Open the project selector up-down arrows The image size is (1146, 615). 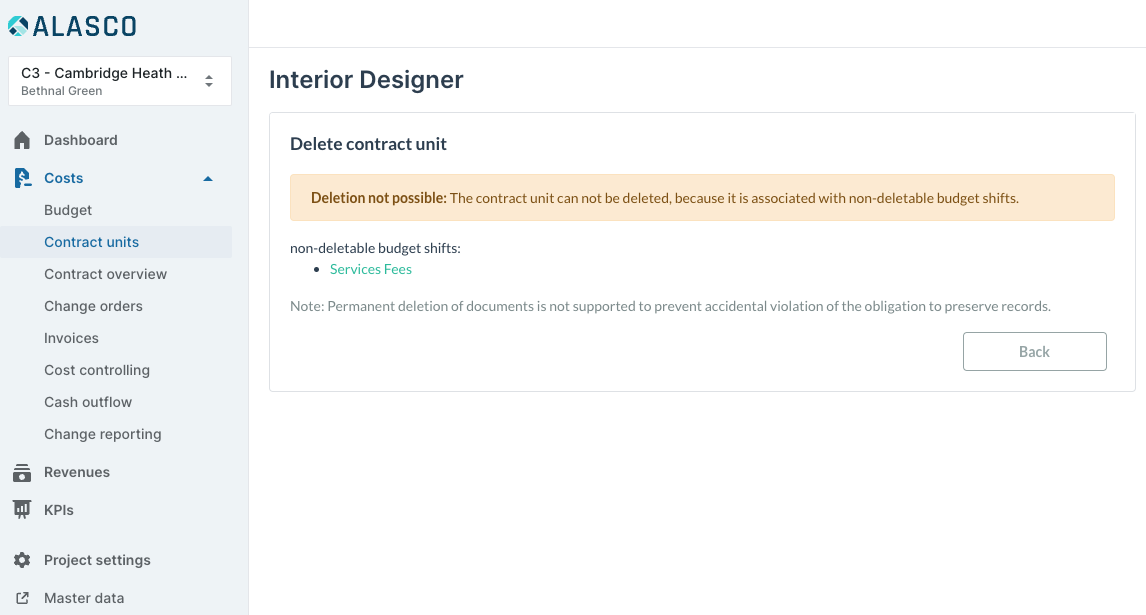click(209, 81)
